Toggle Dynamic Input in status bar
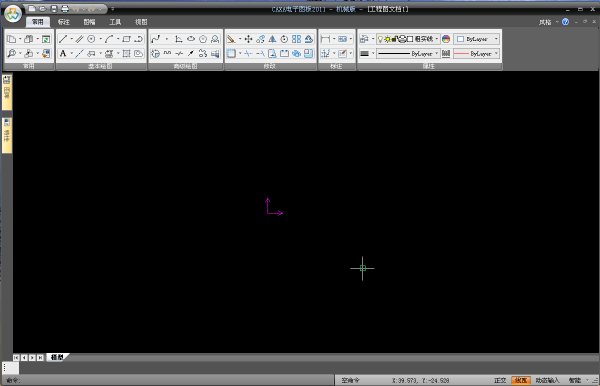This screenshot has height=386, width=600. 547,380
